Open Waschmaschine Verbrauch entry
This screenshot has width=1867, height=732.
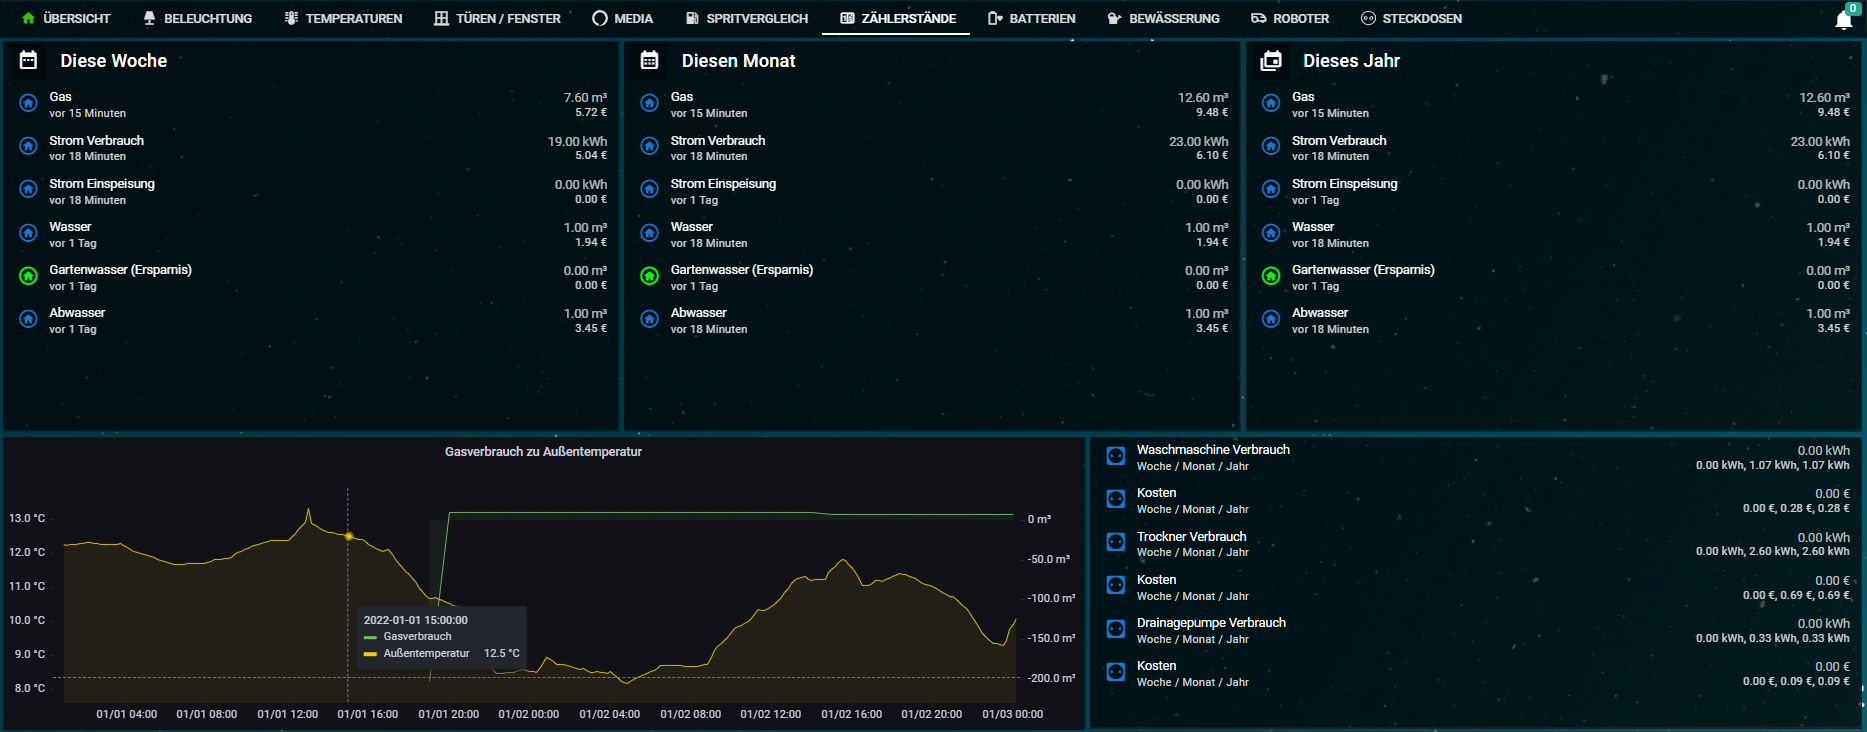tap(1477, 457)
